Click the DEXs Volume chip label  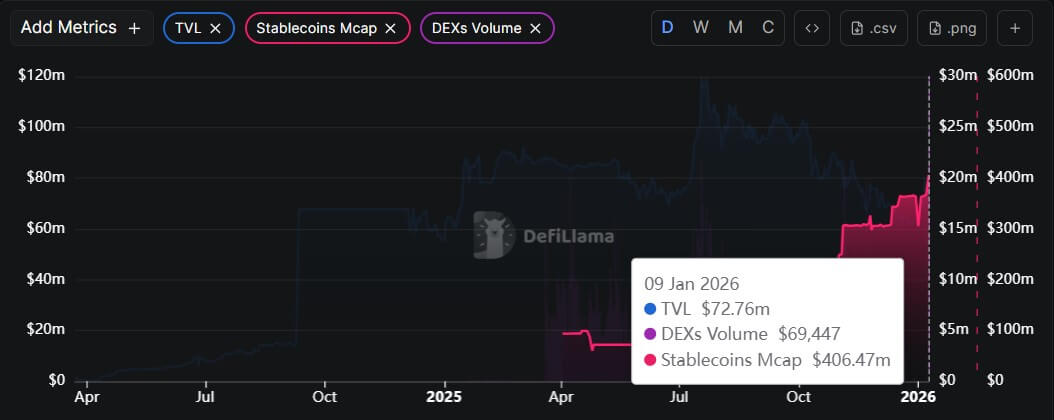(478, 29)
